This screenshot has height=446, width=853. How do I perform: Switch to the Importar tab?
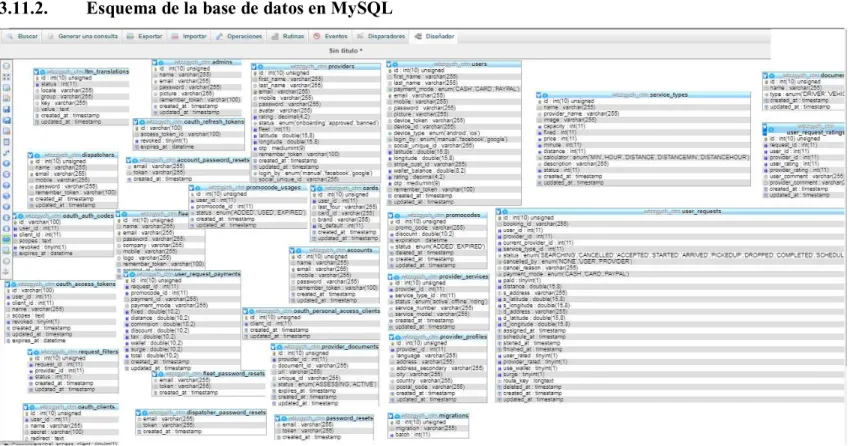(189, 36)
